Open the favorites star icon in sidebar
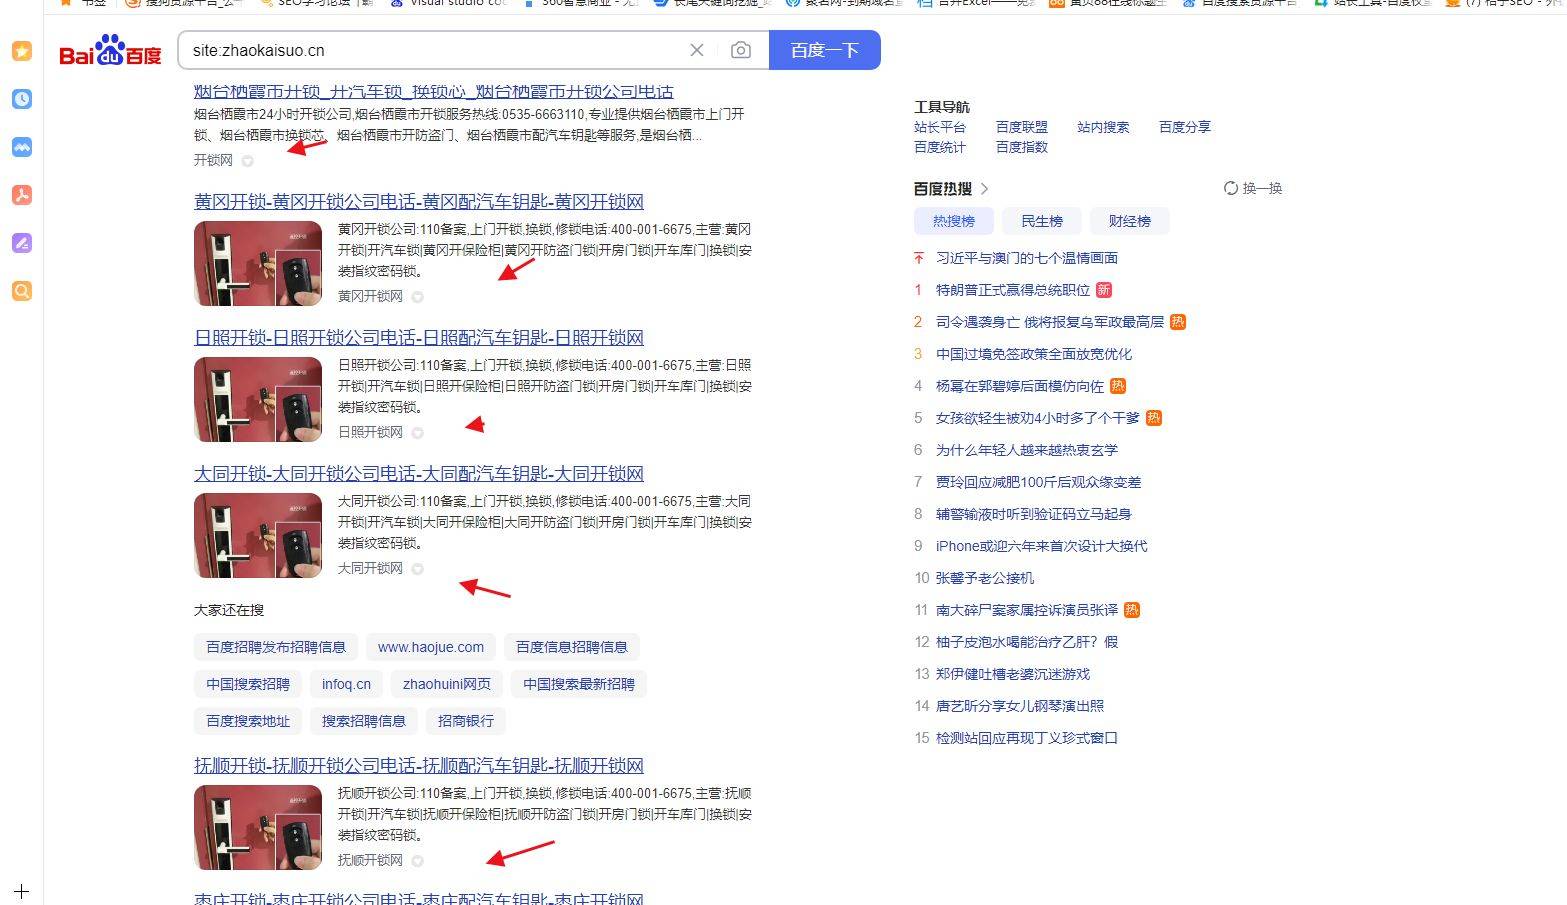 [x=22, y=51]
